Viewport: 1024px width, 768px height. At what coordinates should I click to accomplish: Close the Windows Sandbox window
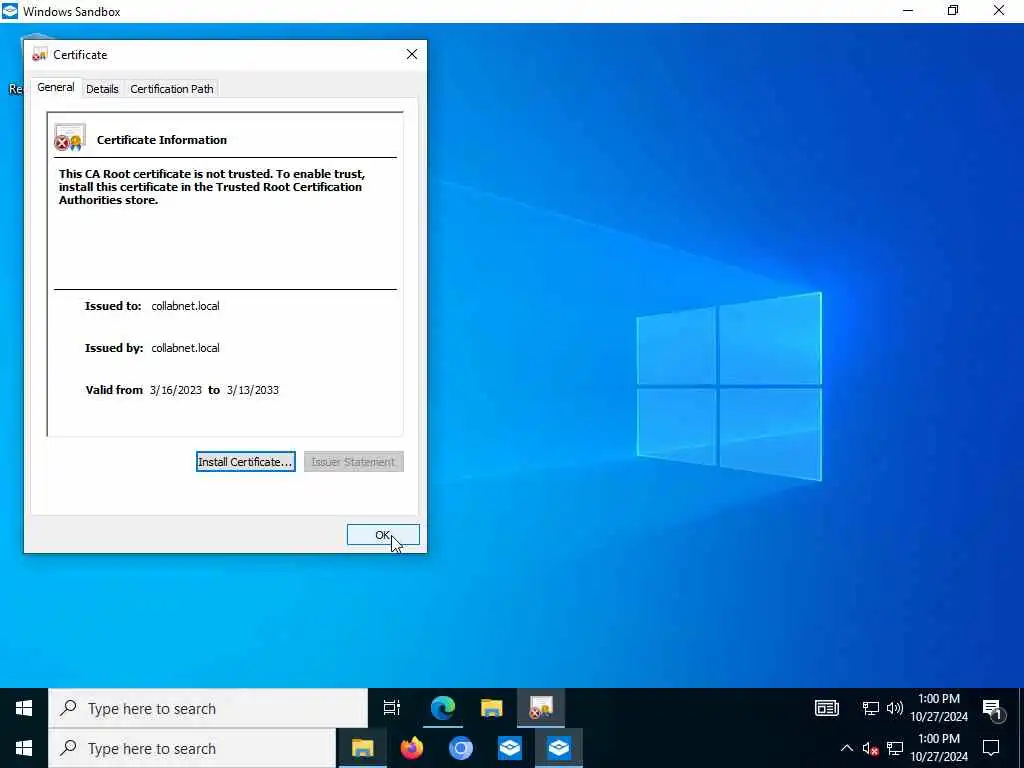pos(999,11)
